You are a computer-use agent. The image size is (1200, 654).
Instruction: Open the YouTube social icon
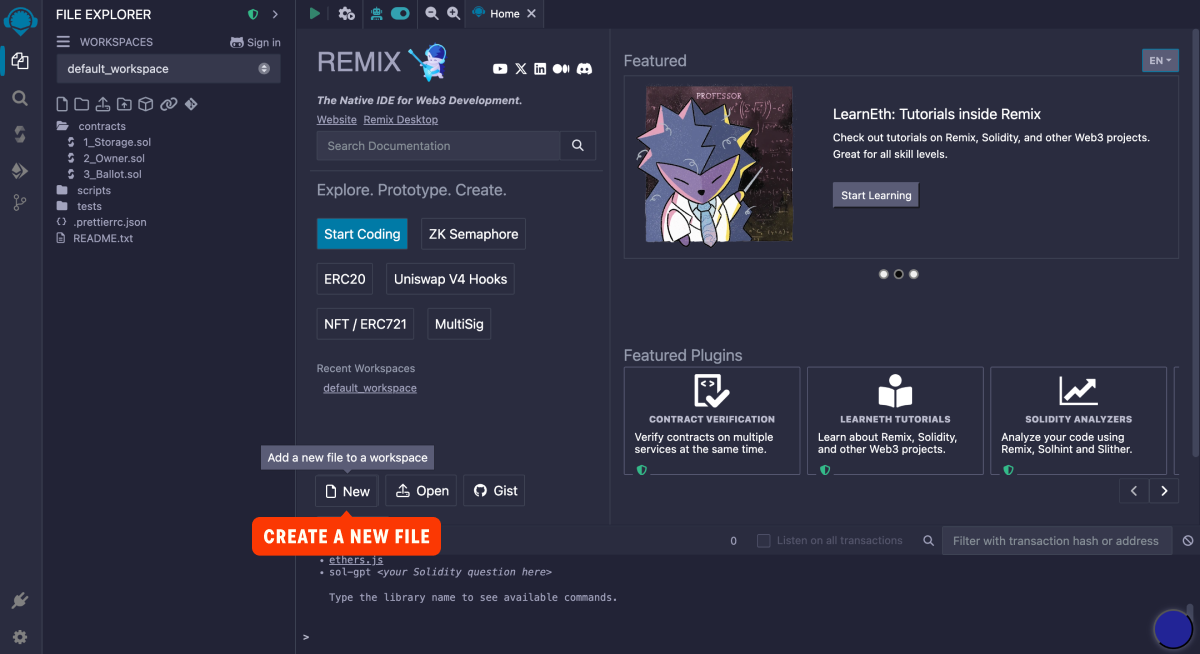[500, 69]
